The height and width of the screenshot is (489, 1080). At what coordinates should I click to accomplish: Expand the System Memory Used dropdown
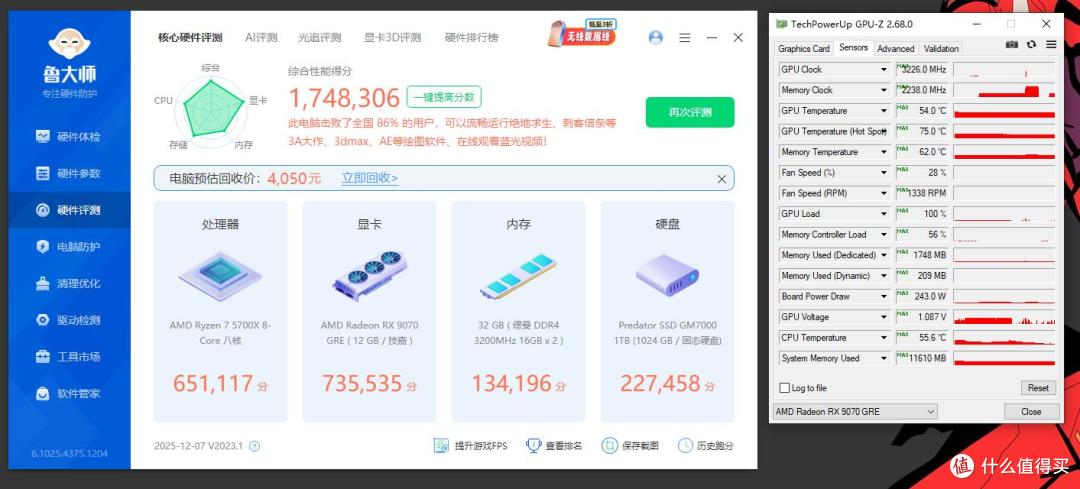(x=884, y=359)
